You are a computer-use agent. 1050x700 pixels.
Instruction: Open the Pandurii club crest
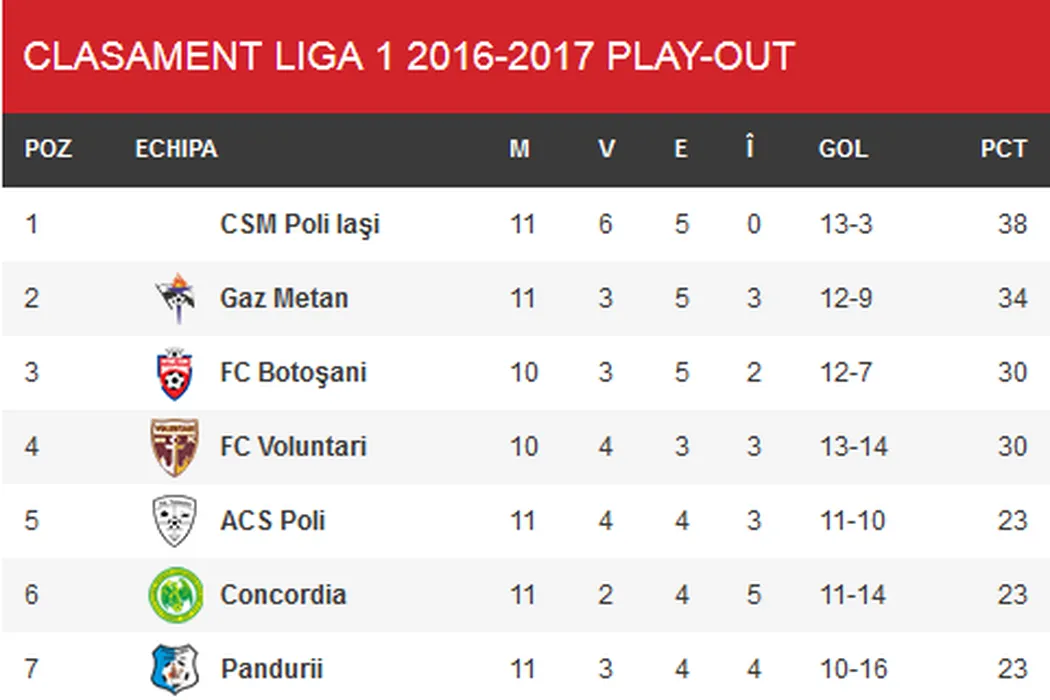point(175,668)
